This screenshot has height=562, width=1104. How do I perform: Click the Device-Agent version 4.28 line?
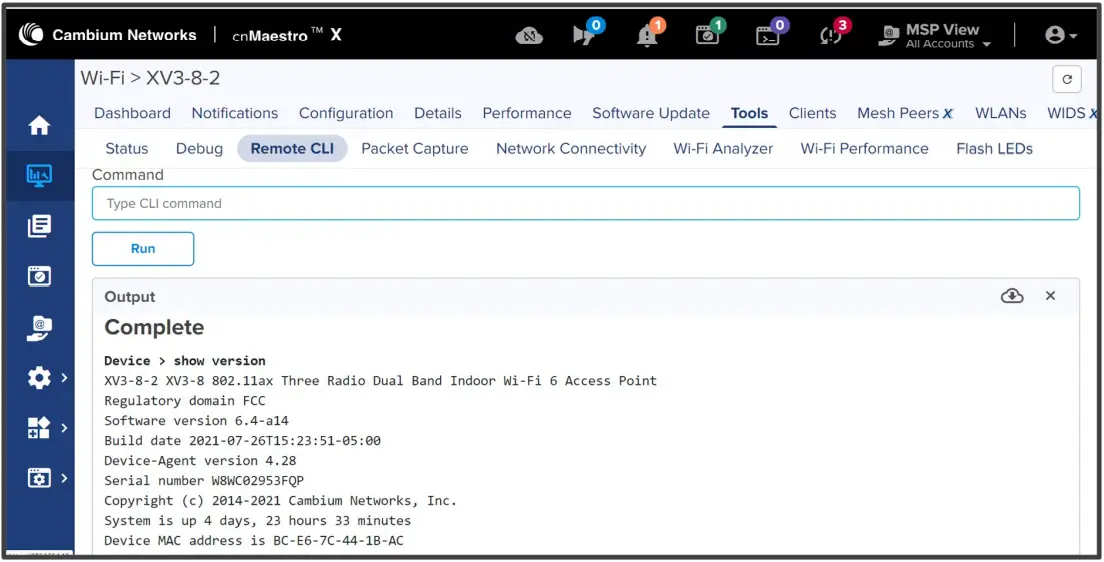[x=201, y=461]
